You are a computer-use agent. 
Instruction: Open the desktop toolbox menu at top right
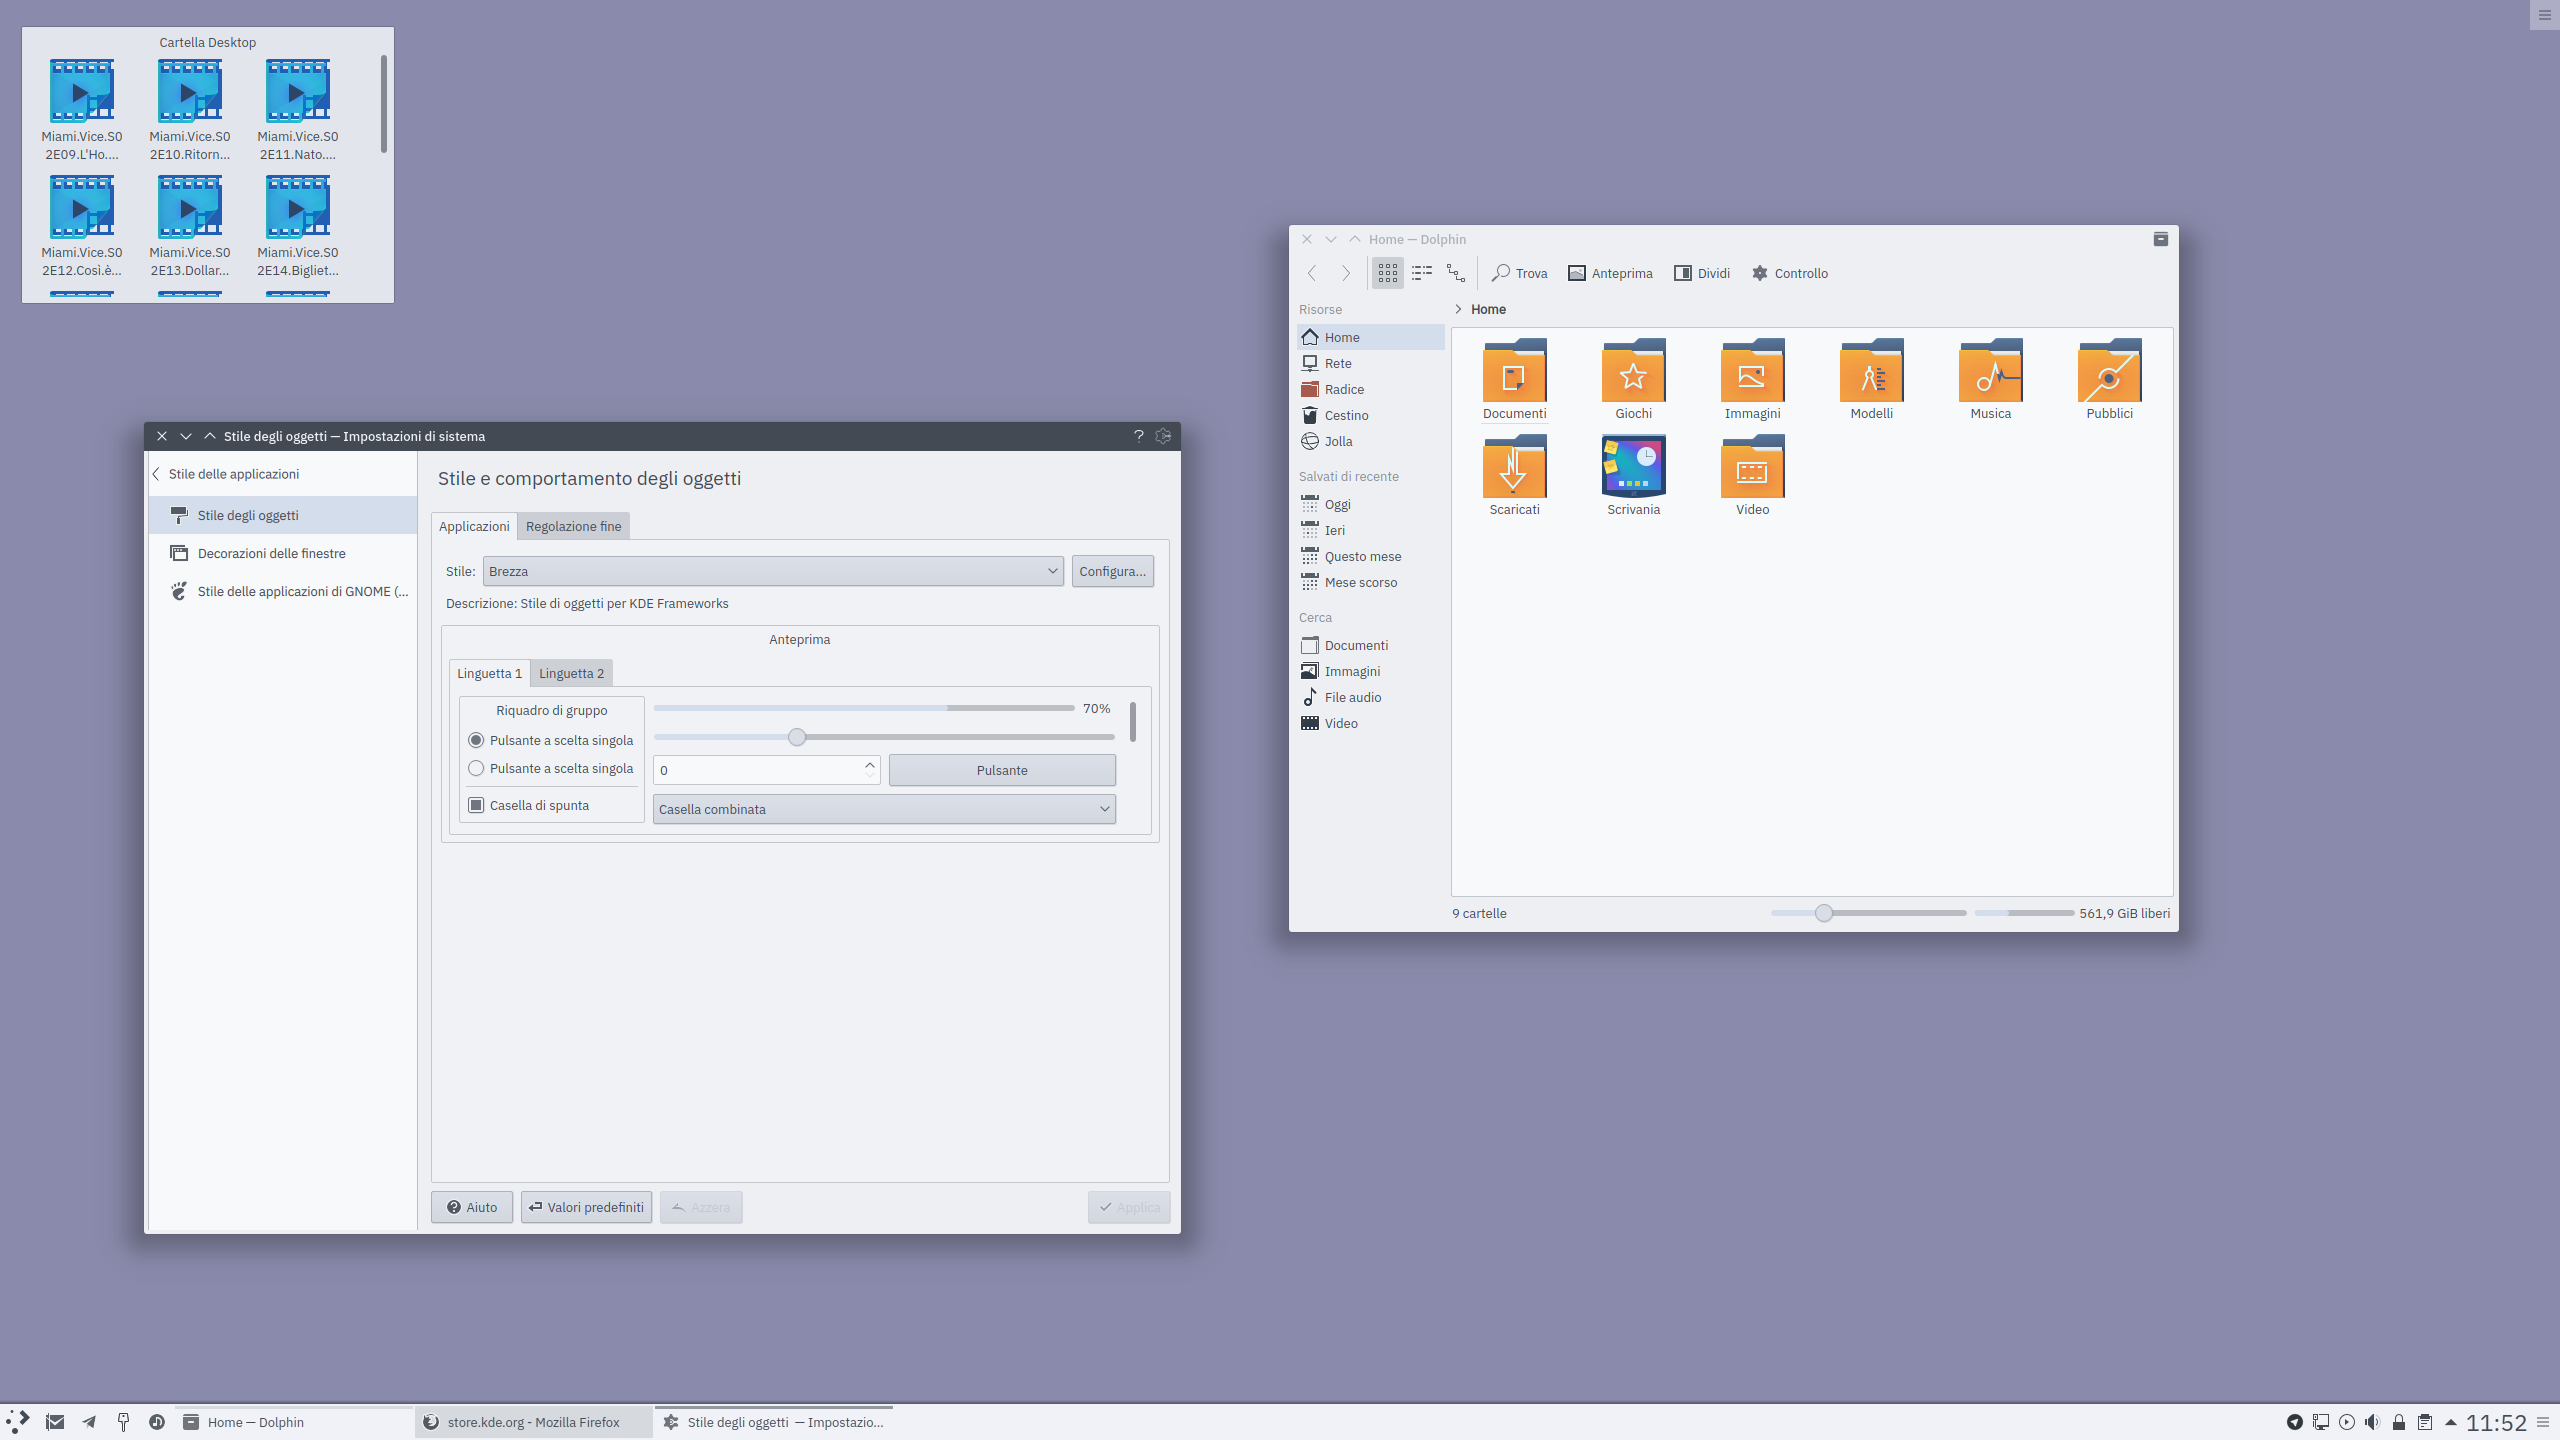coord(2544,15)
